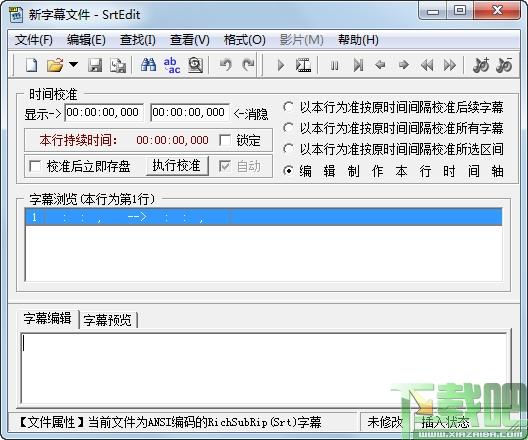Click the 执行校准 button

tap(177, 166)
